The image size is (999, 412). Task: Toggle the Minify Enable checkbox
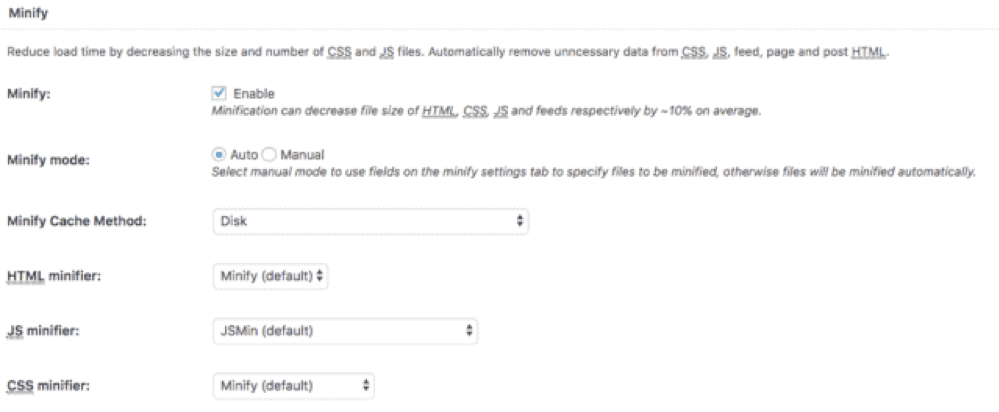pyautogui.click(x=220, y=93)
